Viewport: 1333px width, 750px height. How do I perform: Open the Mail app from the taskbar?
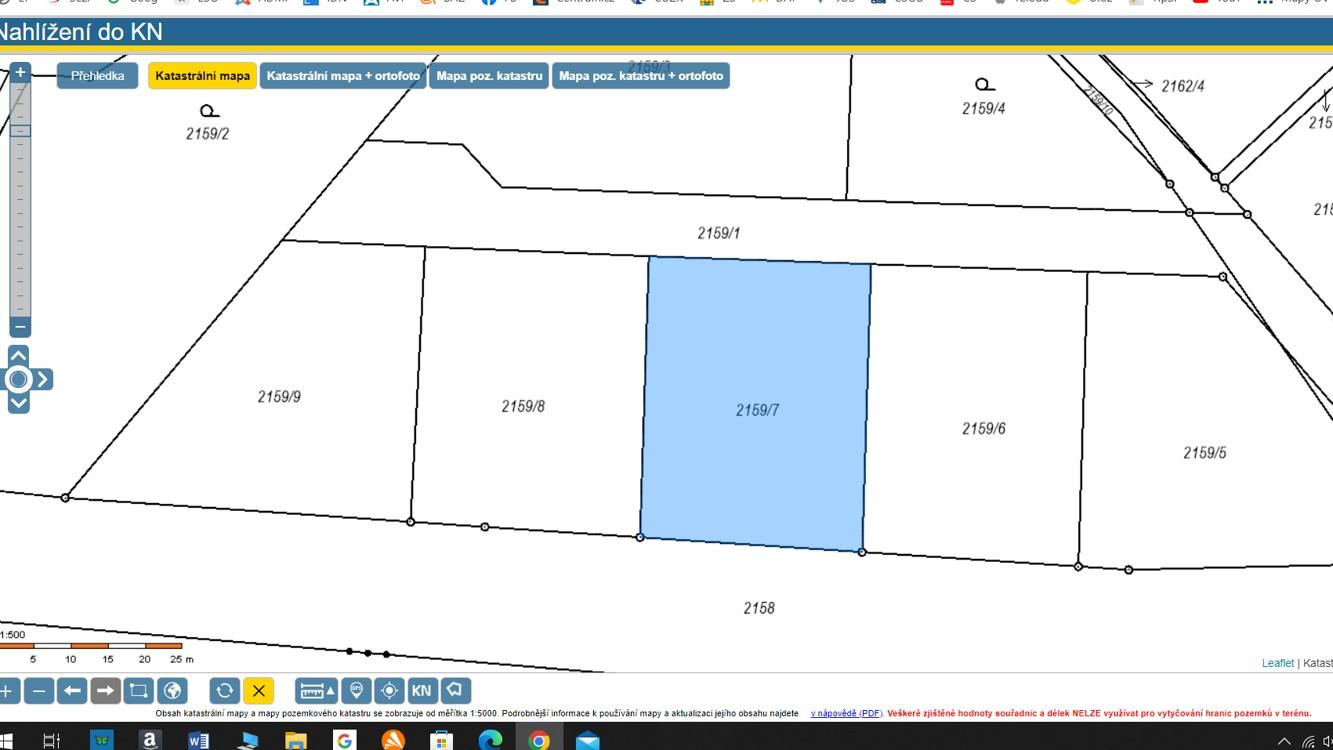coord(588,741)
